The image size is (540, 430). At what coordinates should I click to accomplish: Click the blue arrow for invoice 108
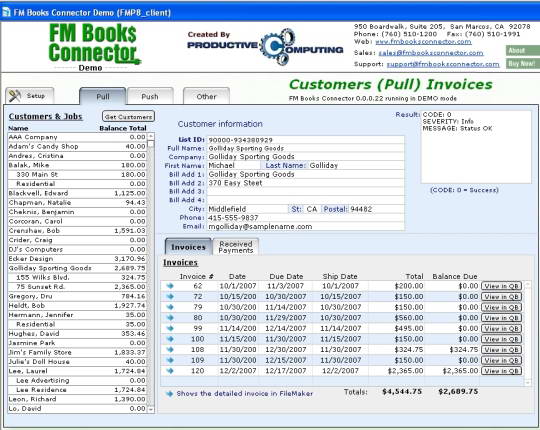(170, 349)
